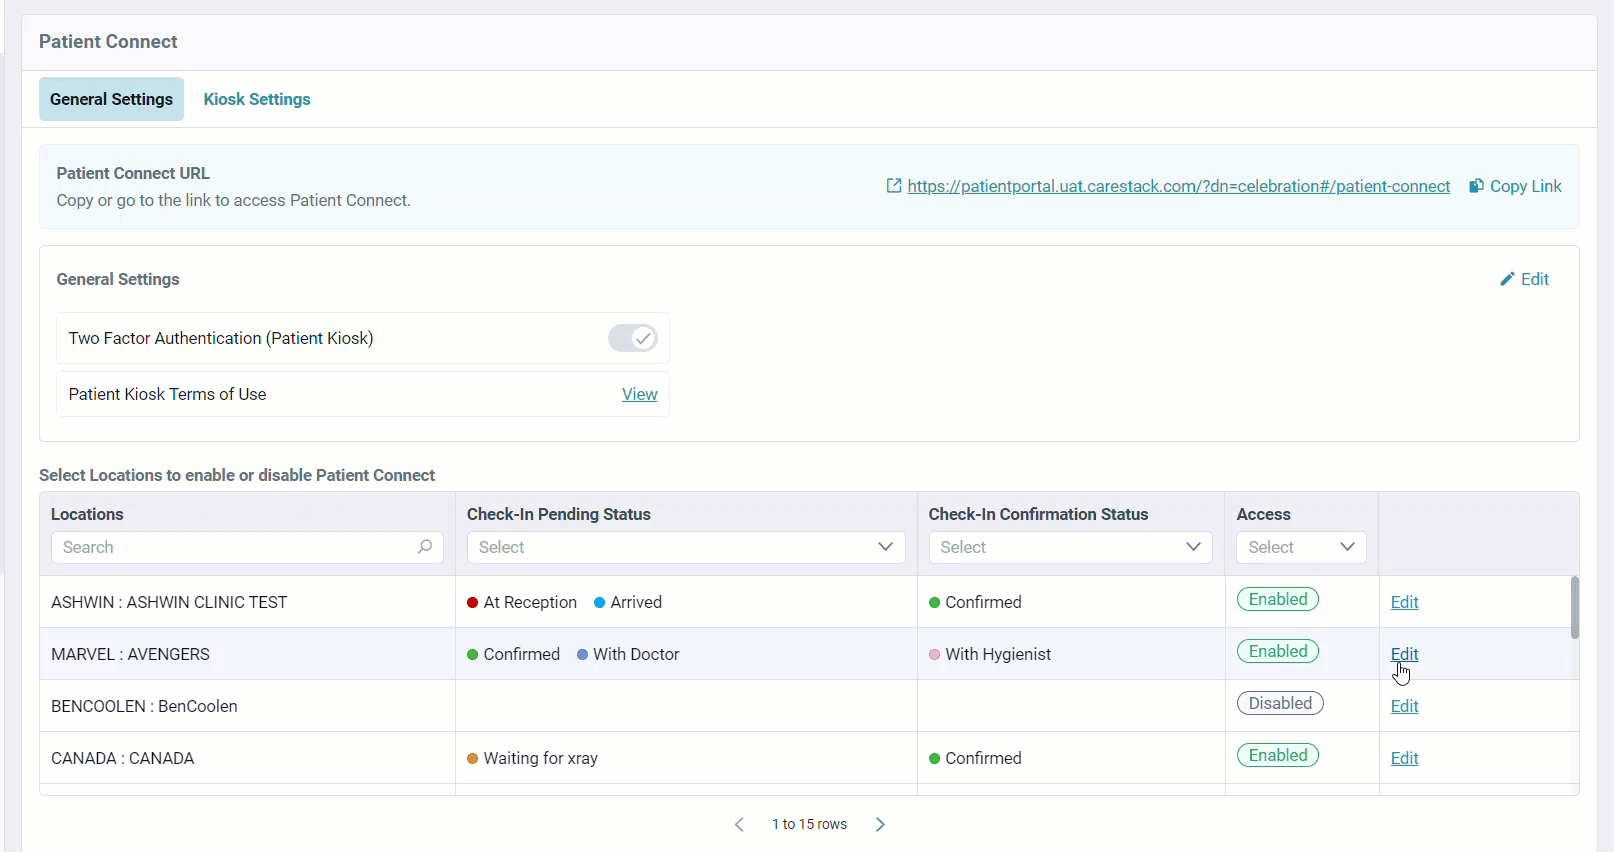Switch to the Kiosk Settings tab
Viewport: 1614px width, 852px height.
(257, 99)
